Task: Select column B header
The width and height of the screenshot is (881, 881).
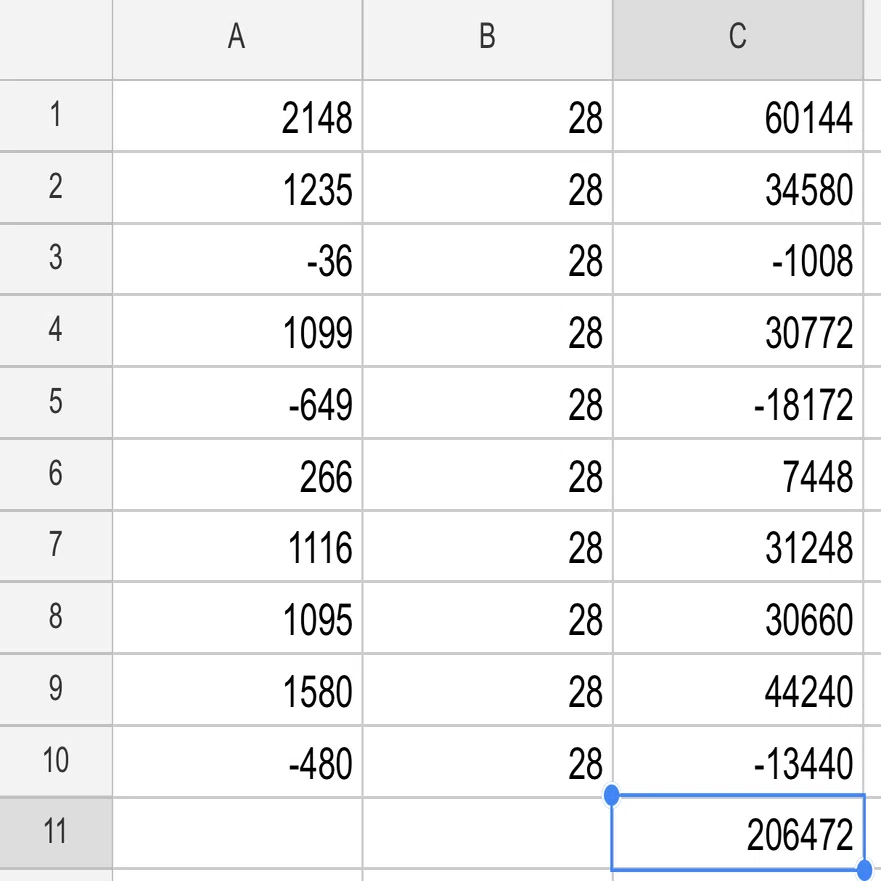Action: (487, 39)
